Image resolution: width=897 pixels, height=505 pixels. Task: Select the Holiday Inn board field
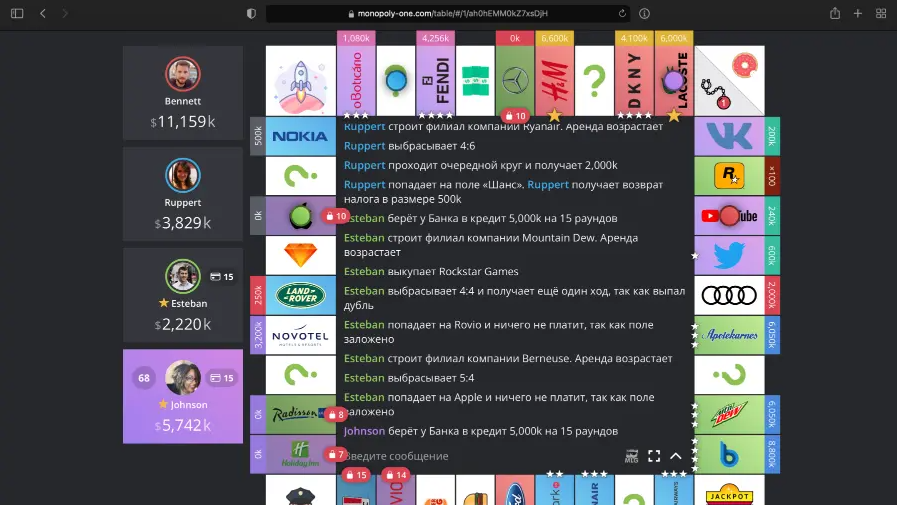pyautogui.click(x=300, y=454)
